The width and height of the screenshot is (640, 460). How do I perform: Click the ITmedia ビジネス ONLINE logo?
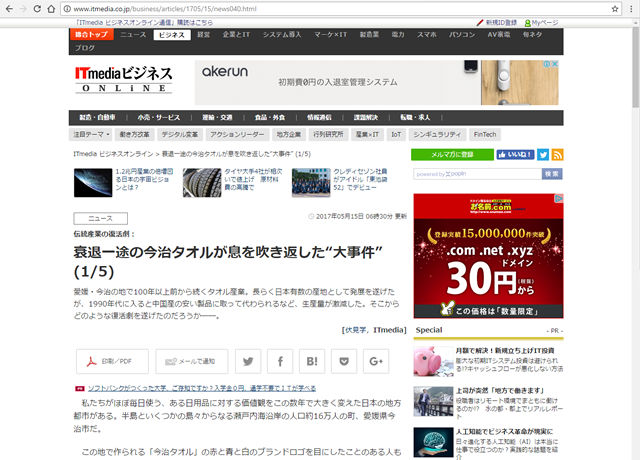tap(122, 79)
